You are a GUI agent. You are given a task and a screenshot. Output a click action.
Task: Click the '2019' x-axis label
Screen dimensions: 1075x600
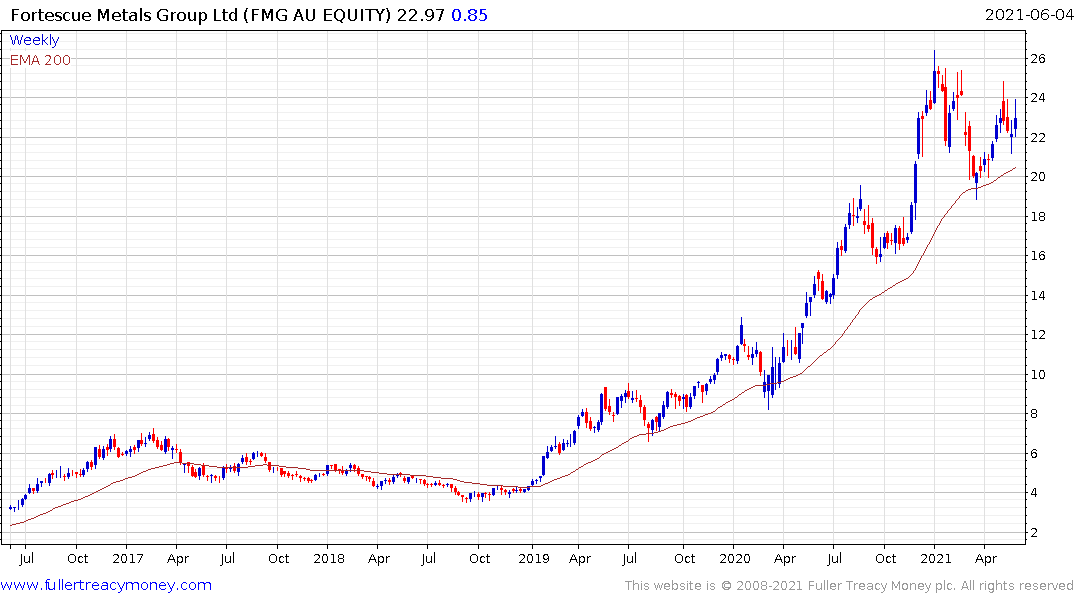click(x=533, y=558)
